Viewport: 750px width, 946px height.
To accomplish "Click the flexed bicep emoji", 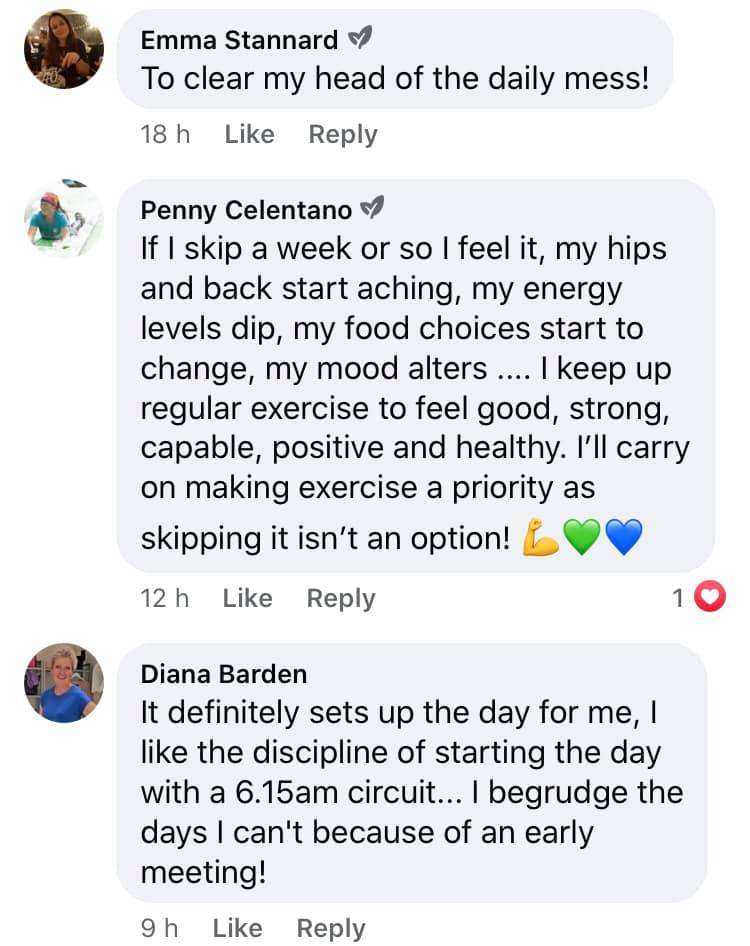I will point(541,540).
